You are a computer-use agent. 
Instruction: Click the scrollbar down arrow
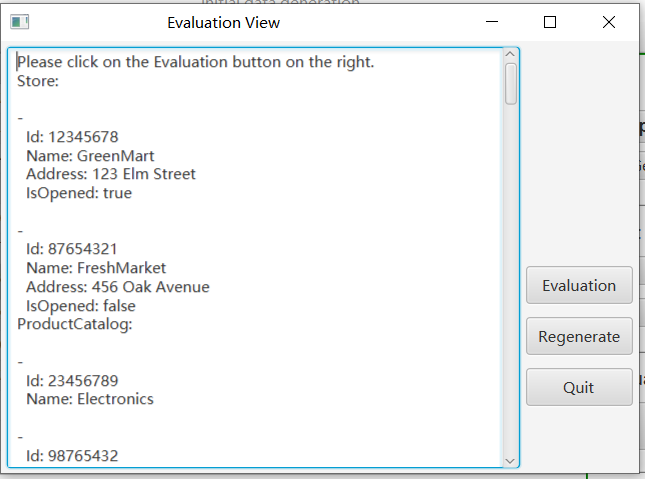(x=511, y=459)
